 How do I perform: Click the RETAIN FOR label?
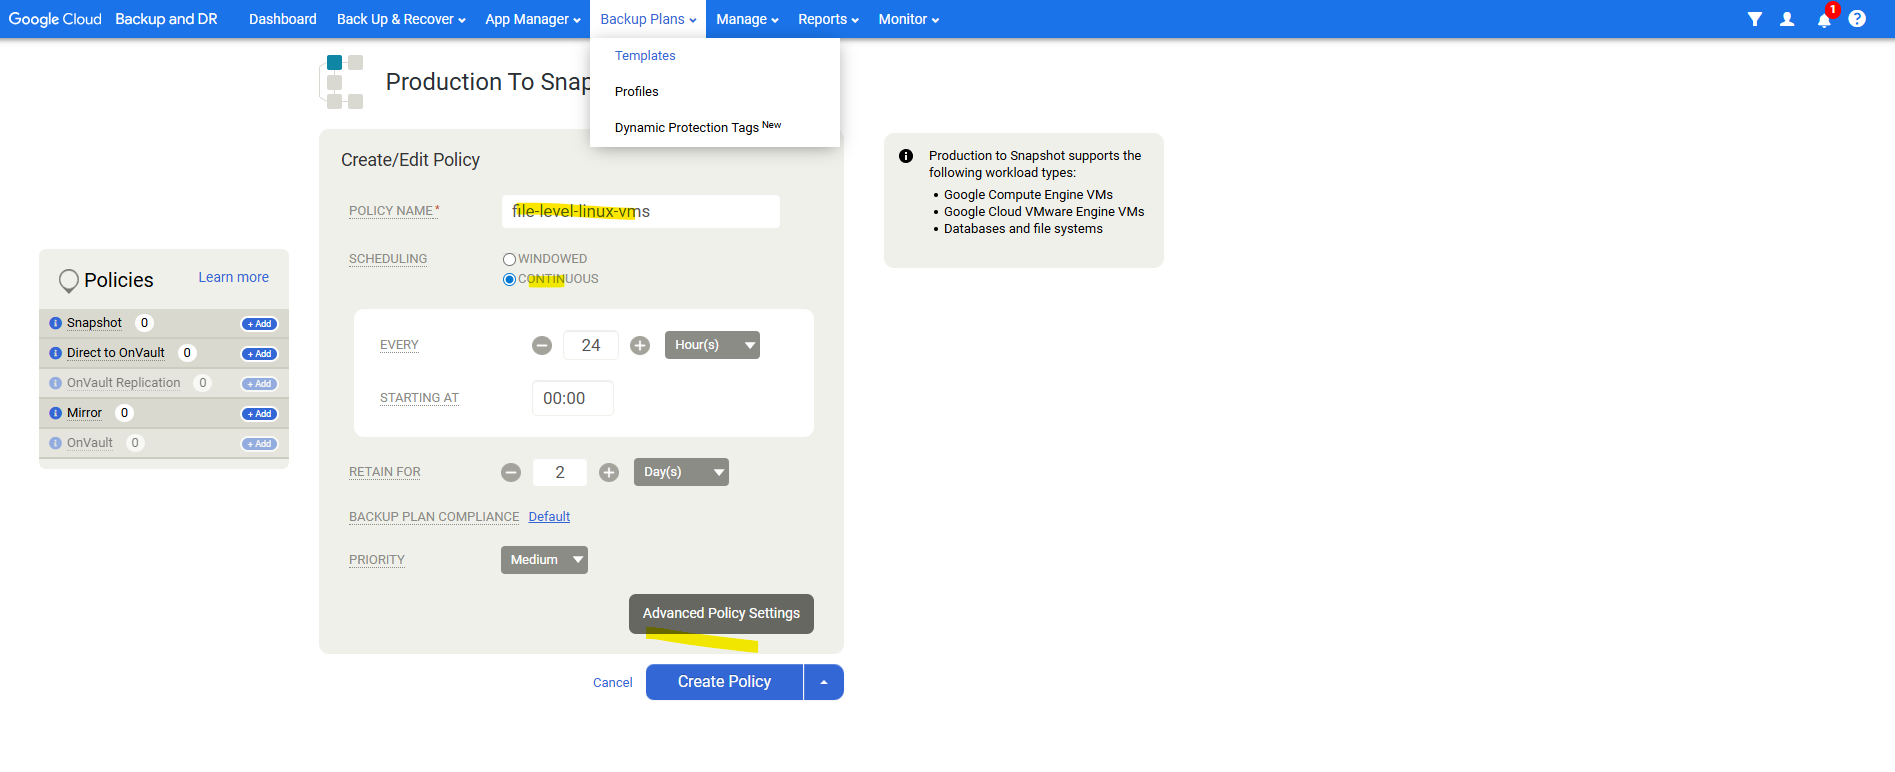(x=385, y=472)
